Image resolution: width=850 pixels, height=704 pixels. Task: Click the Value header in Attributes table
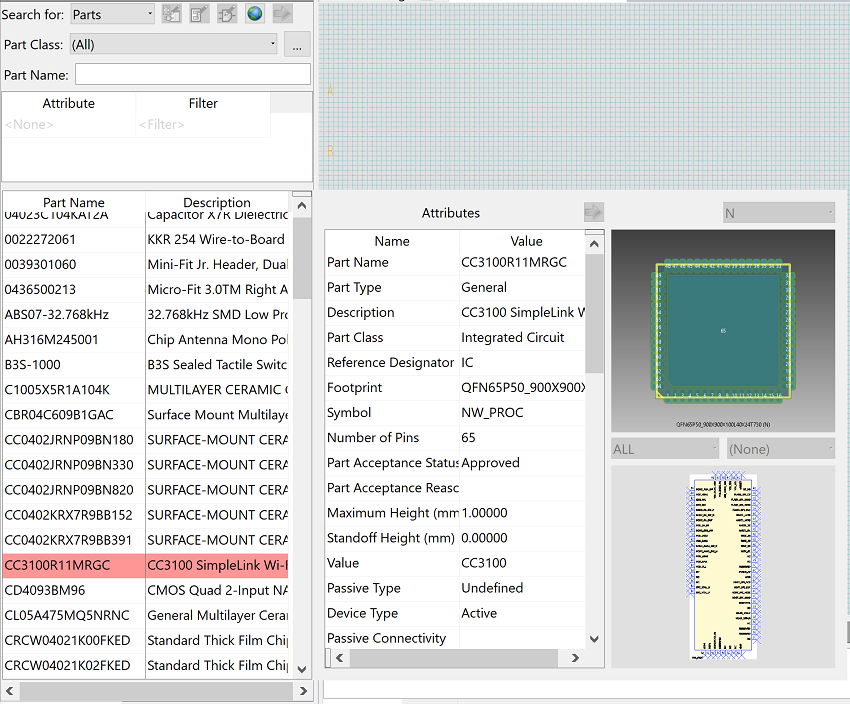click(x=526, y=241)
